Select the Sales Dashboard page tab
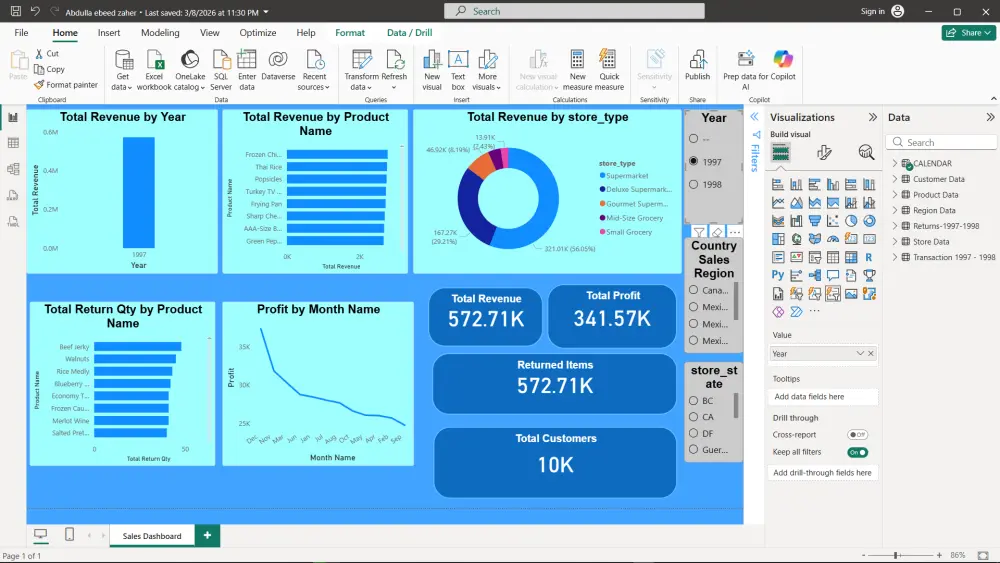 [152, 536]
